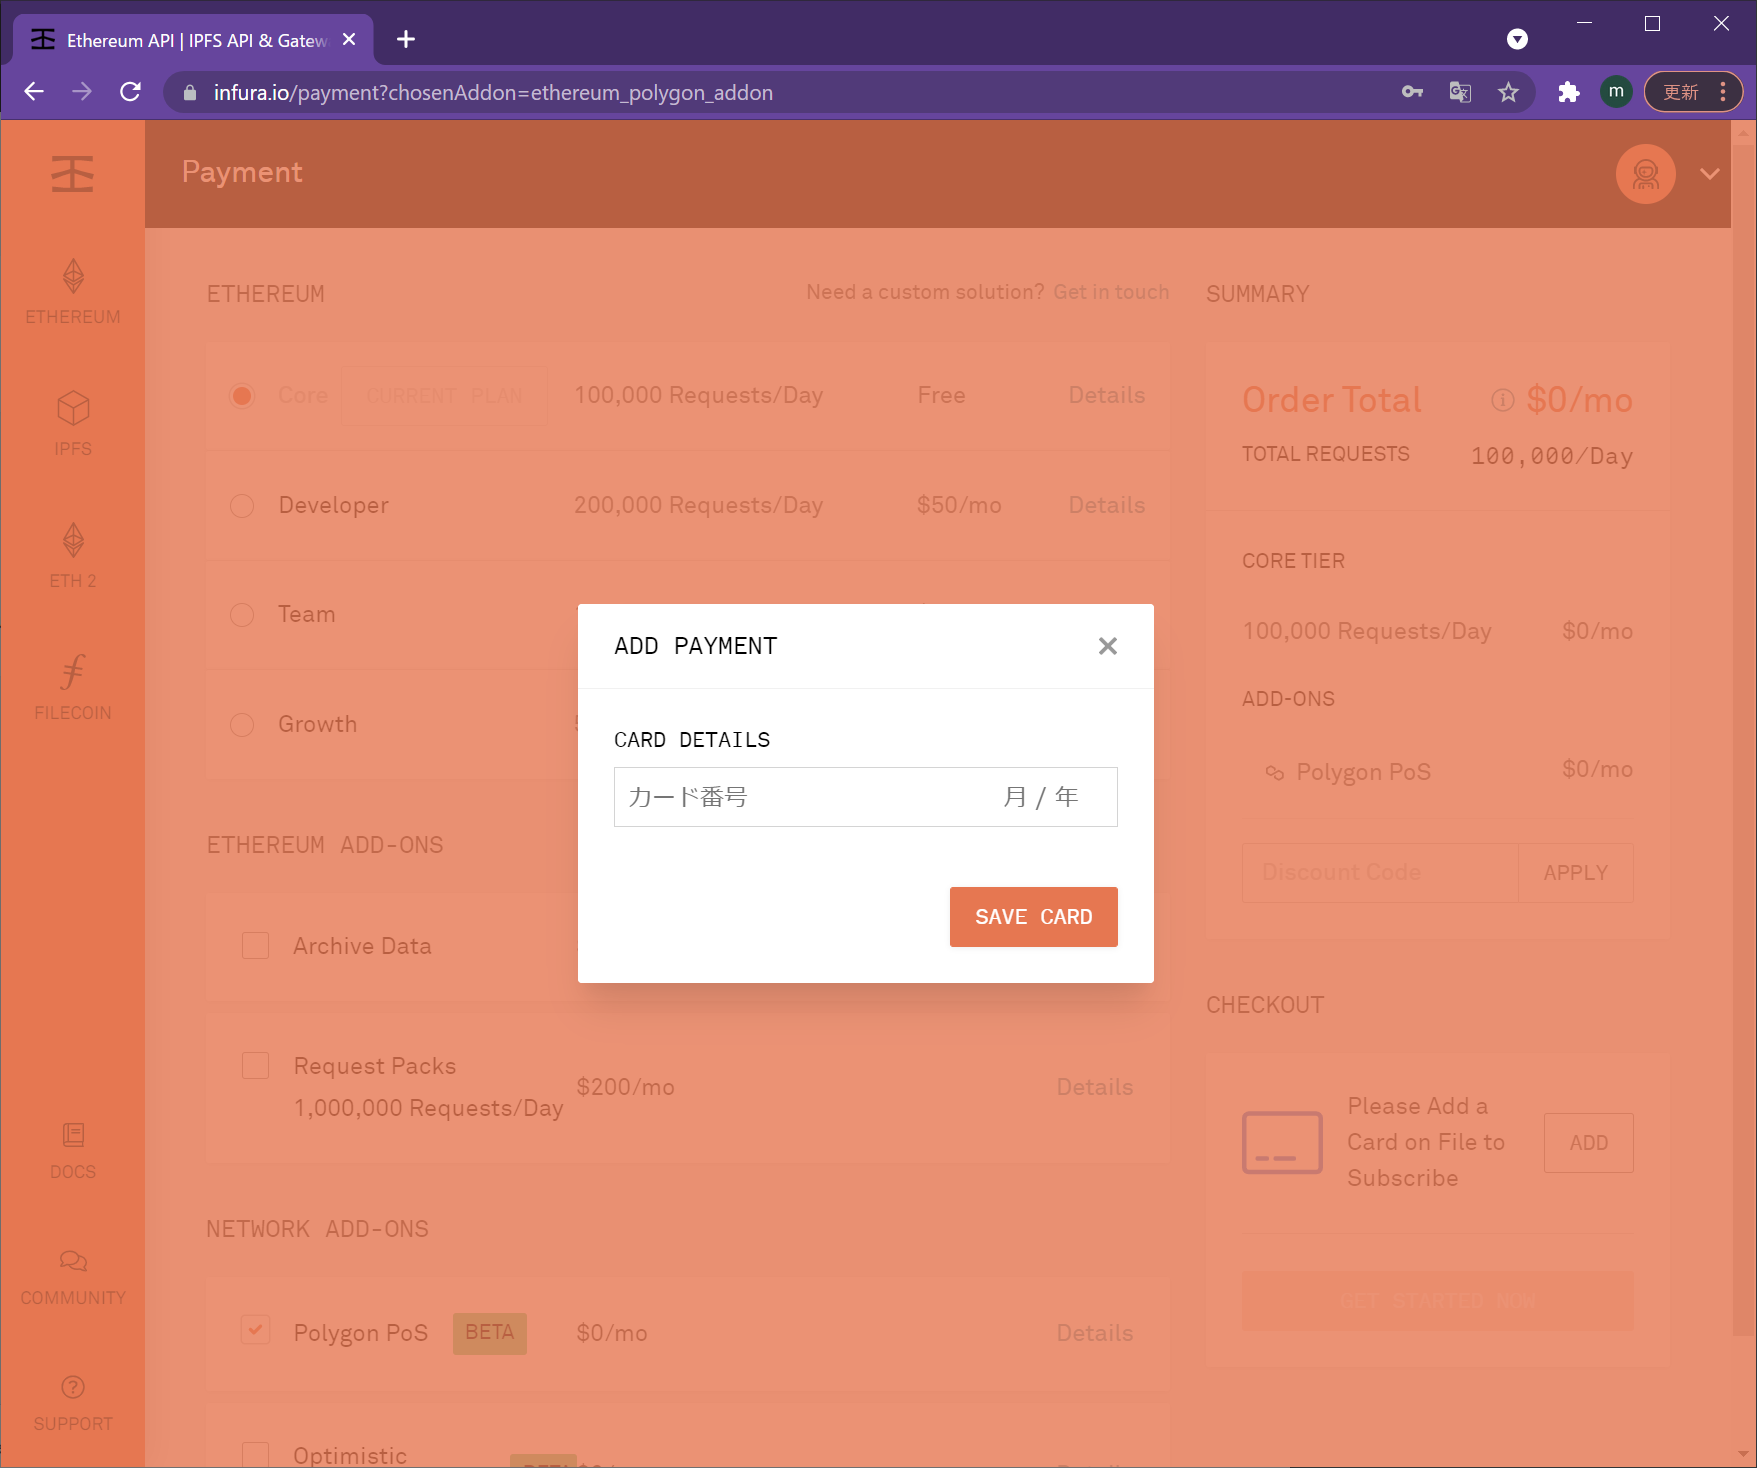Bookmark this page with the star icon
Screen dimensions: 1757x1468
point(1508,92)
